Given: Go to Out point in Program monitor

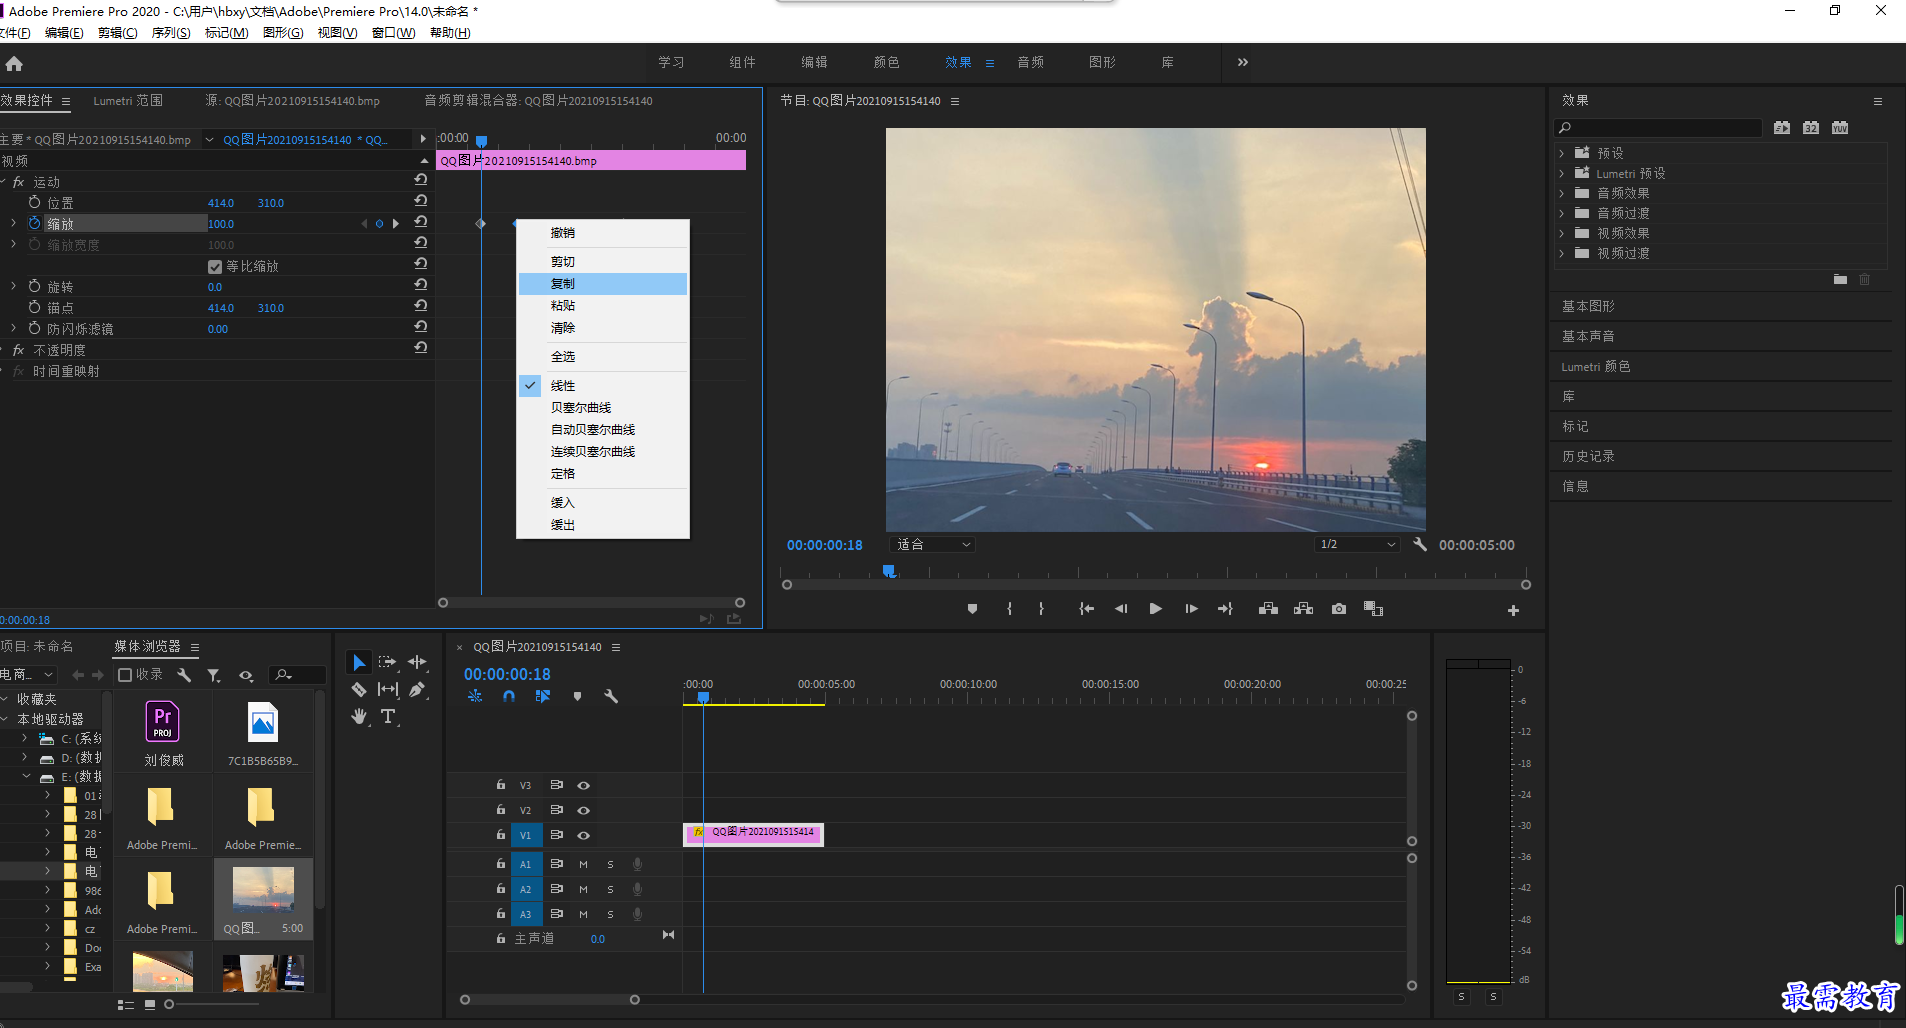Looking at the screenshot, I should (1225, 609).
